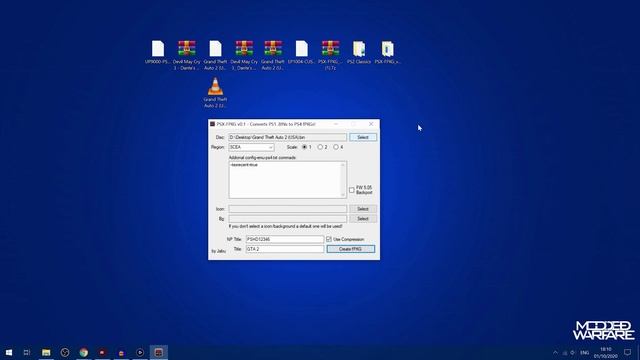Screen dimensions: 640x360
Task: Enable the FW 5.05 Backport checkbox
Action: [x=352, y=190]
